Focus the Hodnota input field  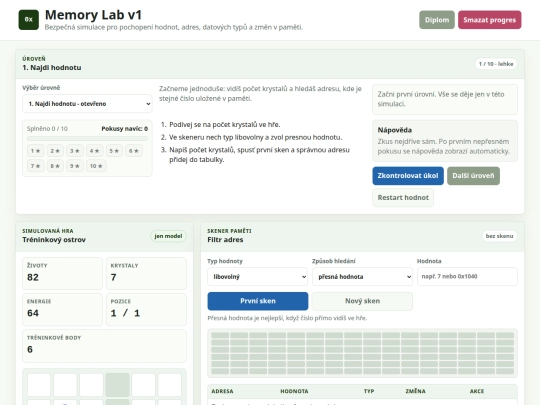(x=467, y=277)
